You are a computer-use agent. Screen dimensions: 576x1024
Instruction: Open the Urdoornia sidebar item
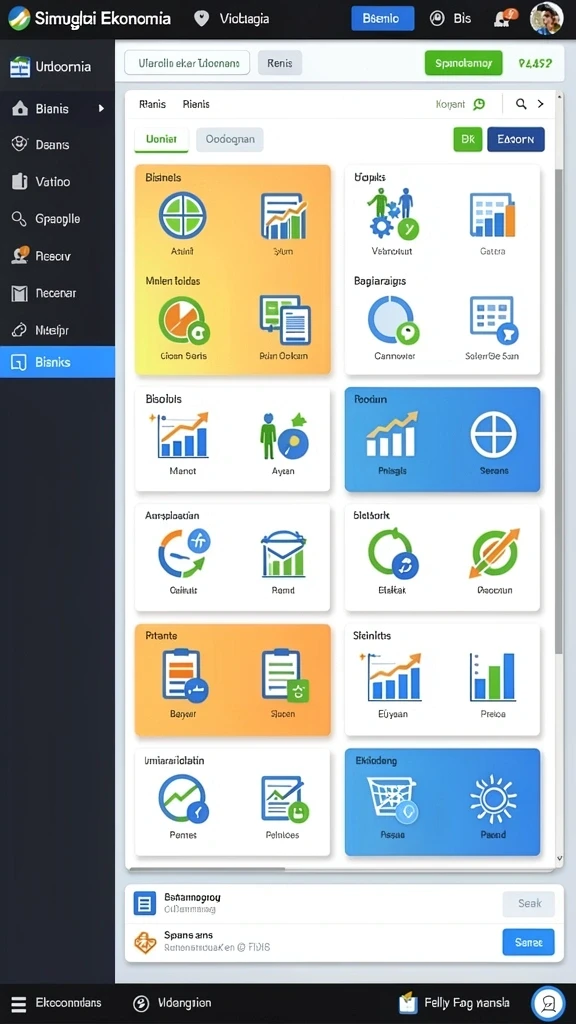point(57,67)
